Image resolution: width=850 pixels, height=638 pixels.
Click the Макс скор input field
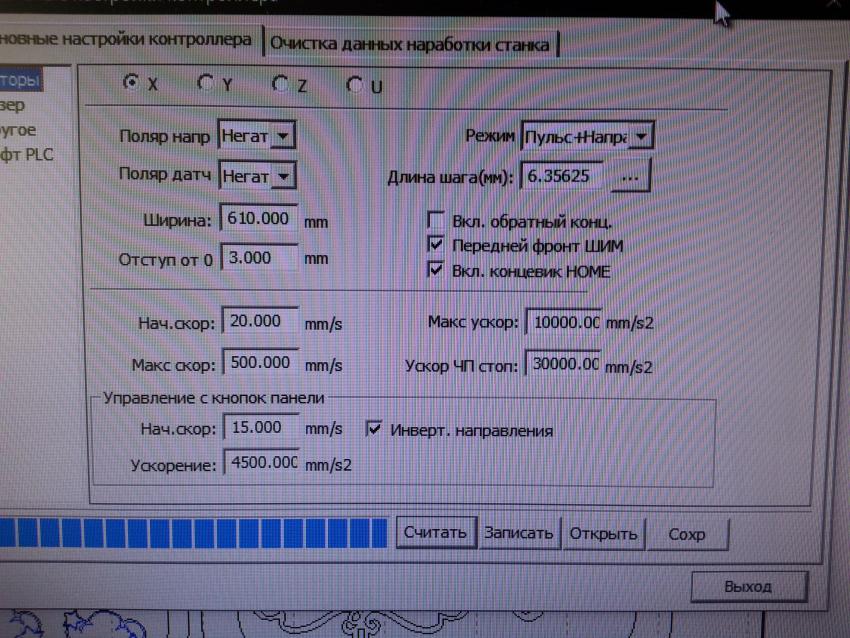(x=259, y=362)
